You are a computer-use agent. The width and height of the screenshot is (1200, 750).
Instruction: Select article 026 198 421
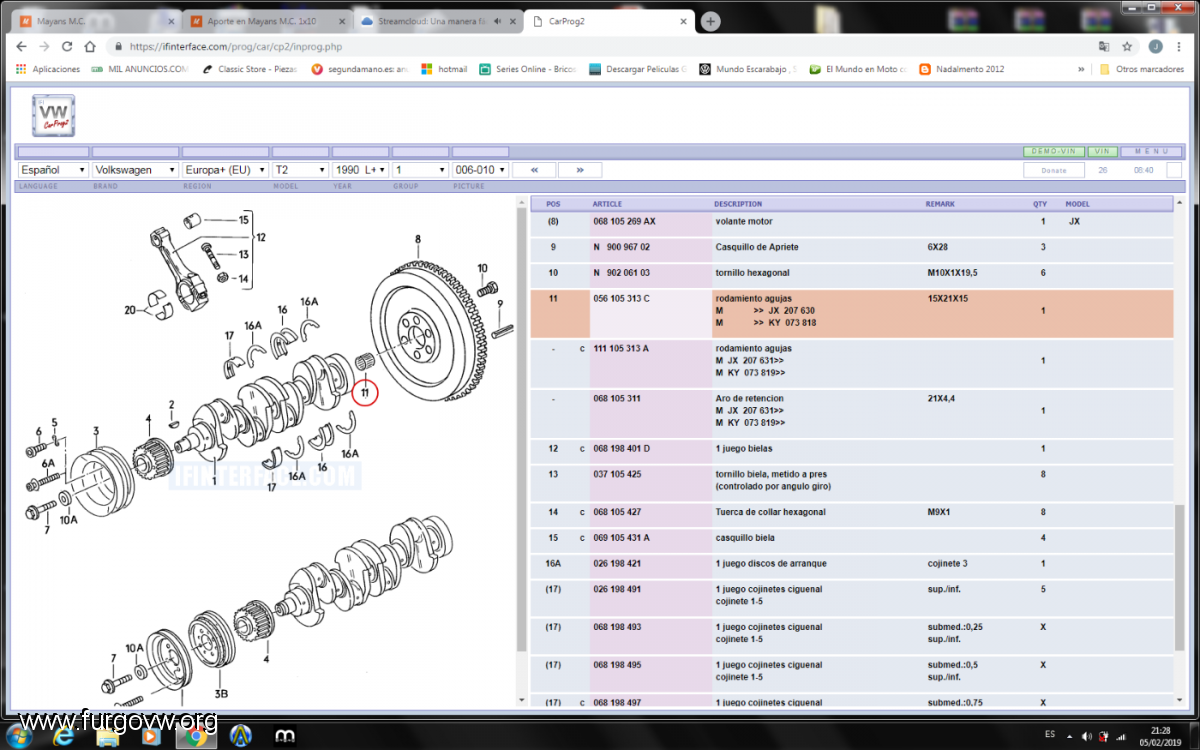point(617,564)
